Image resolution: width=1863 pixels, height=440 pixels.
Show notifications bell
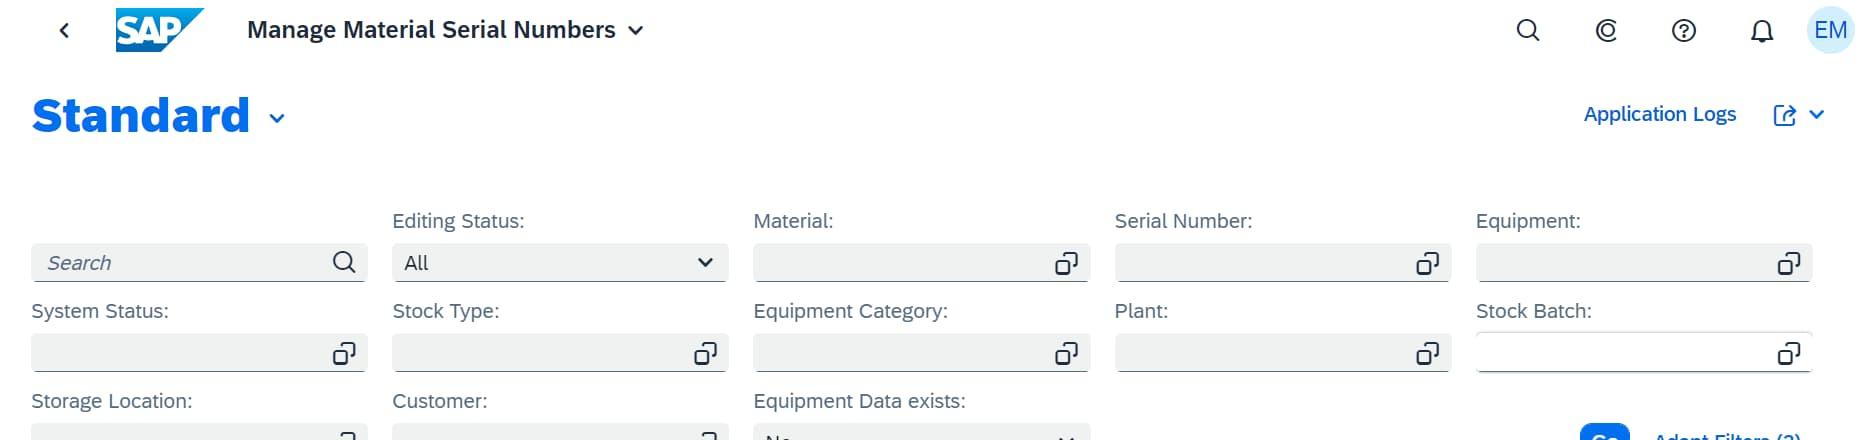[1761, 31]
